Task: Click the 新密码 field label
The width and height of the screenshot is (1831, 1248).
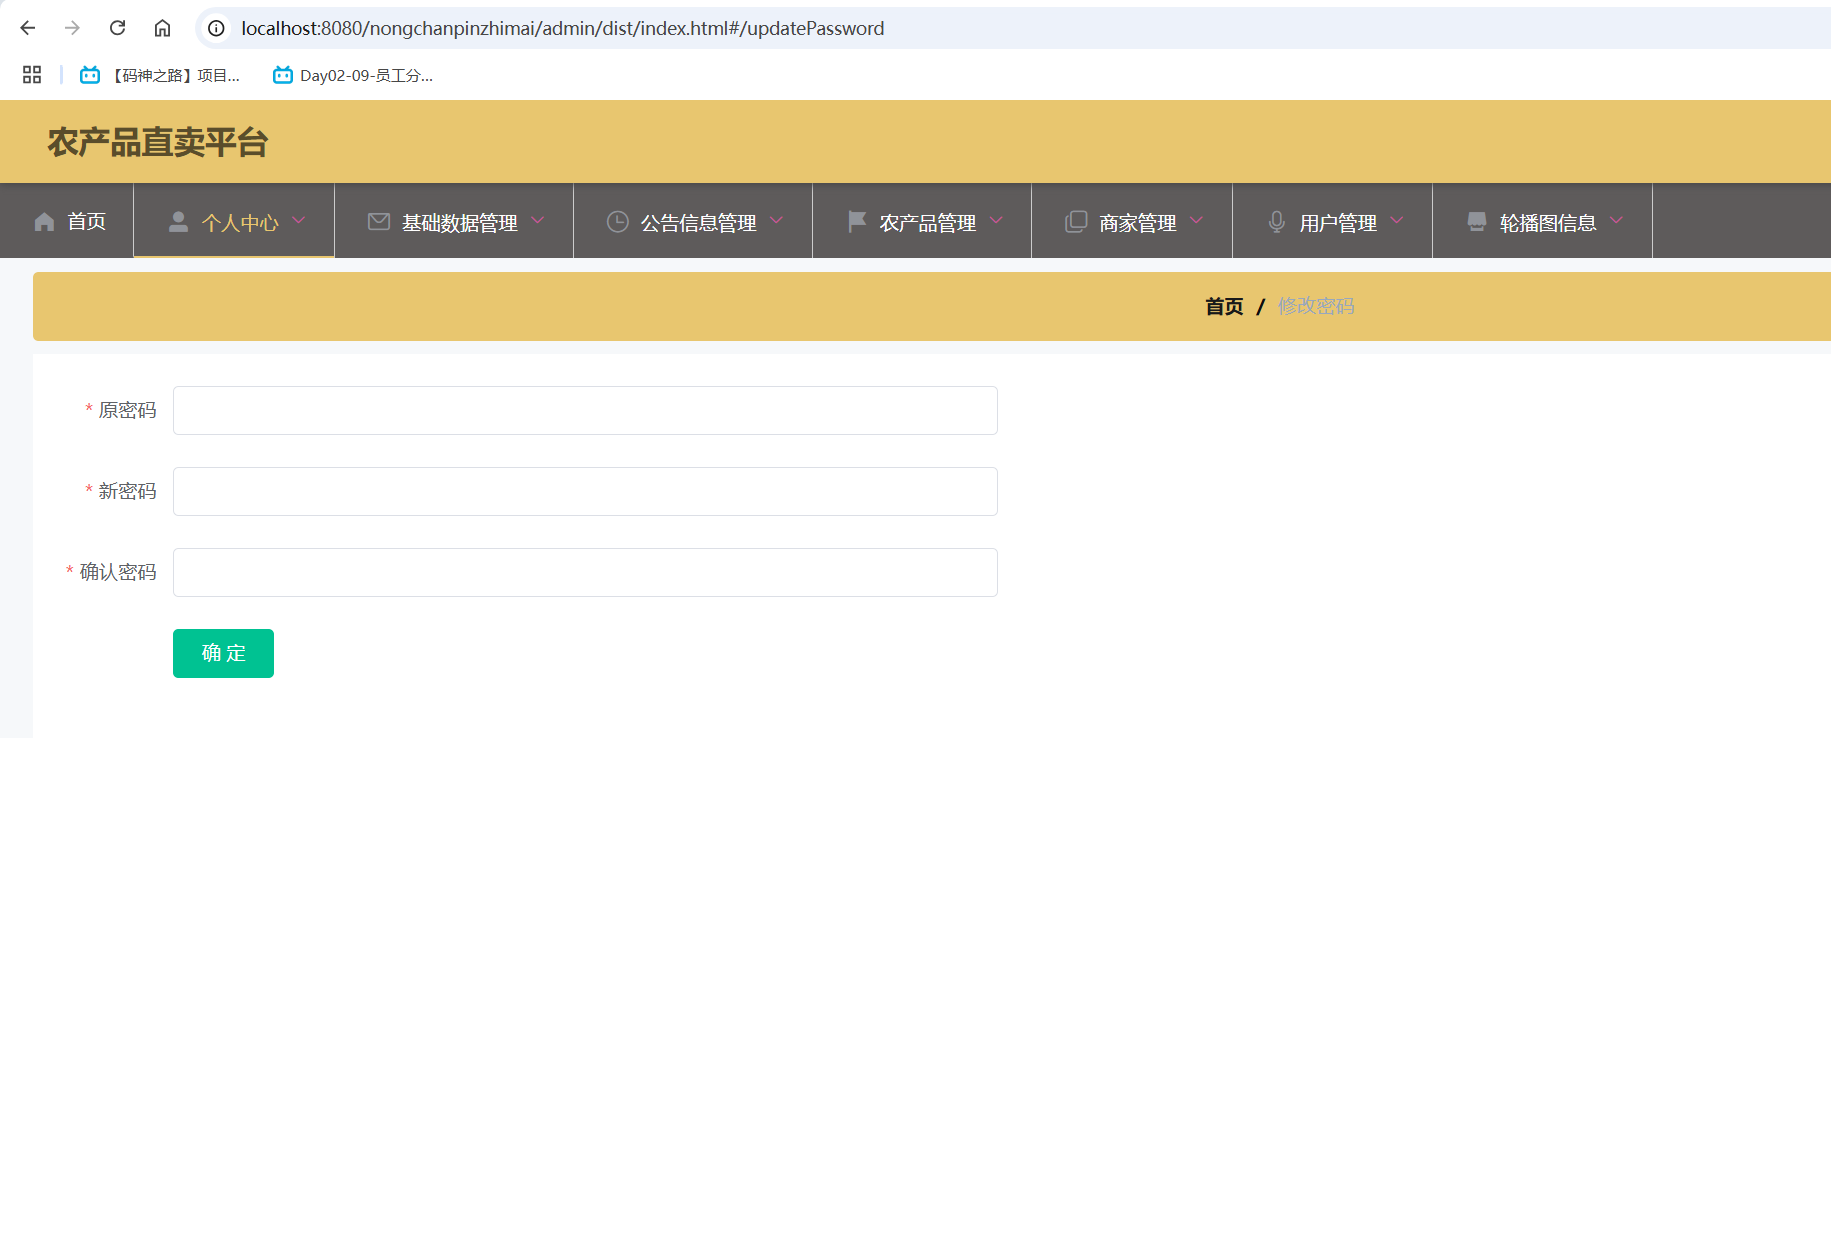Action: (127, 491)
